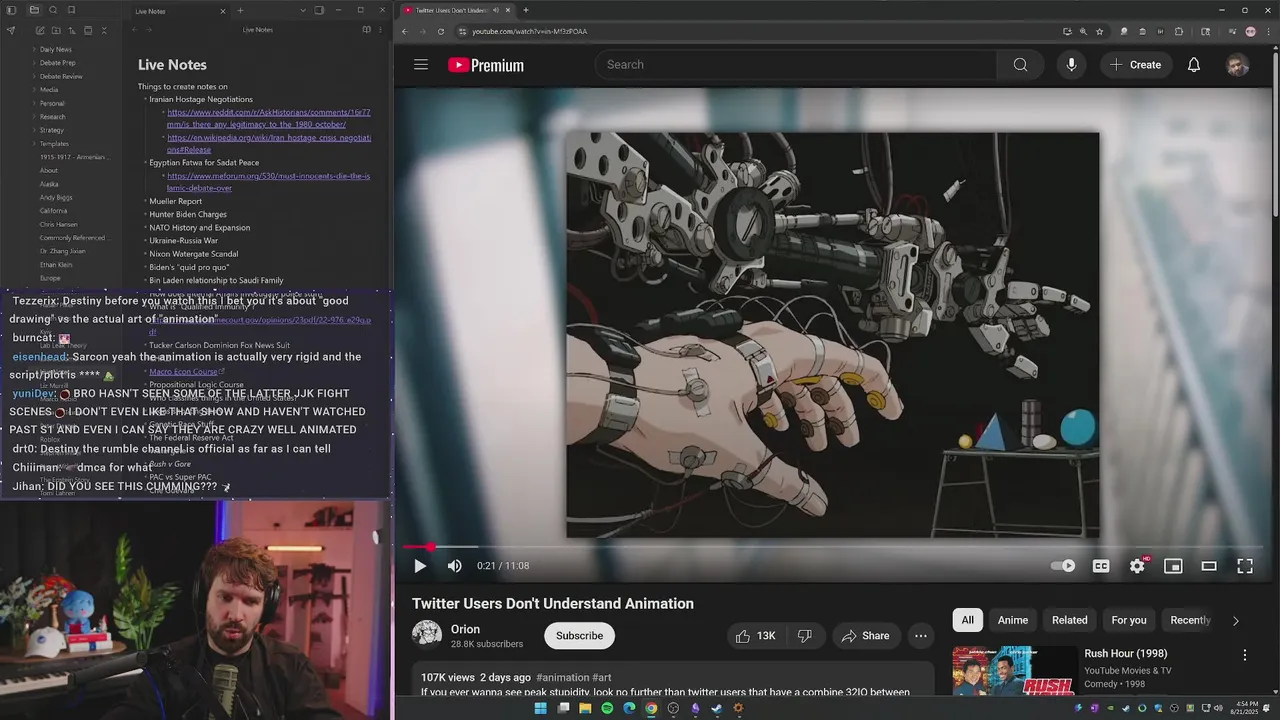
Task: Enter fullscreen on the video
Action: (x=1245, y=566)
